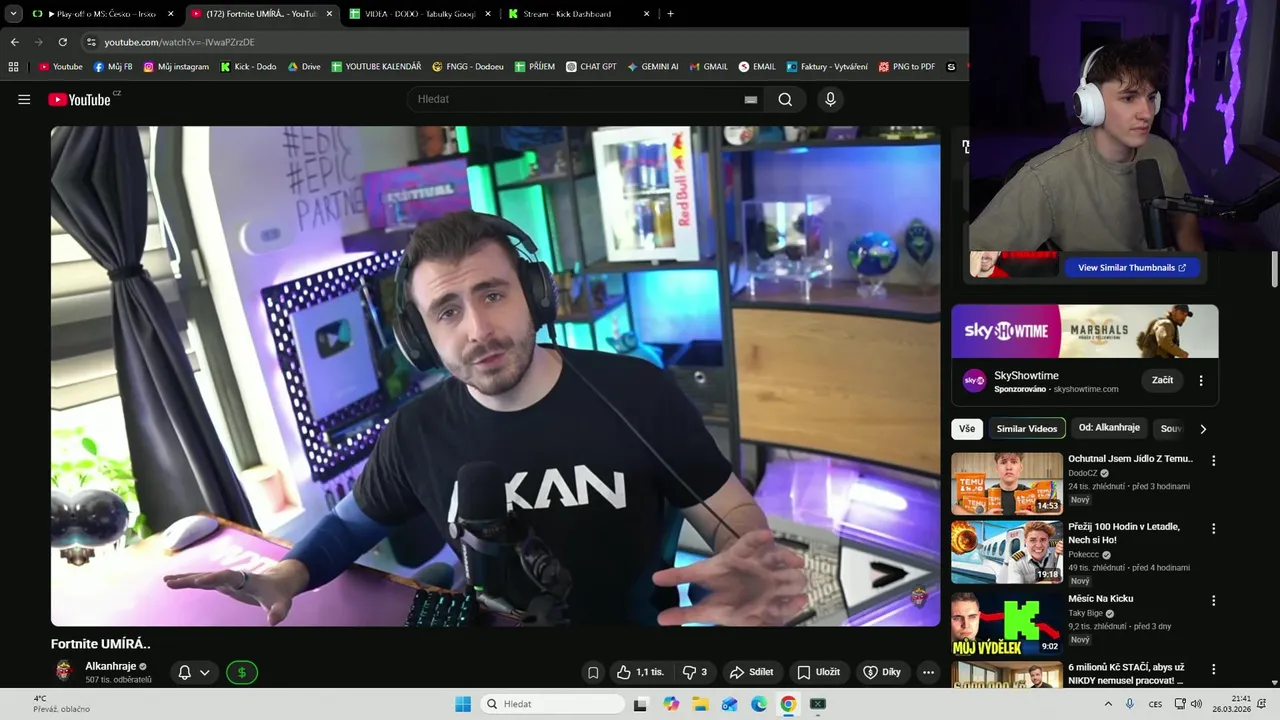The width and height of the screenshot is (1280, 720).
Task: Like the video with 1,1 tis. likes
Action: 640,672
